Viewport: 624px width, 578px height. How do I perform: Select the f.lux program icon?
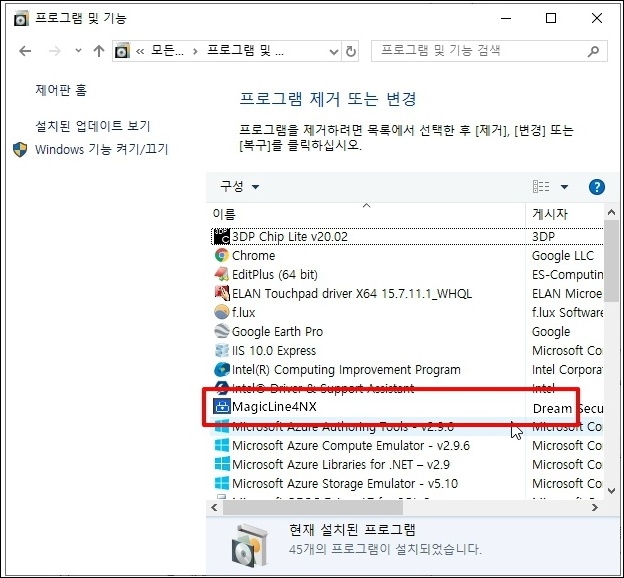click(222, 312)
